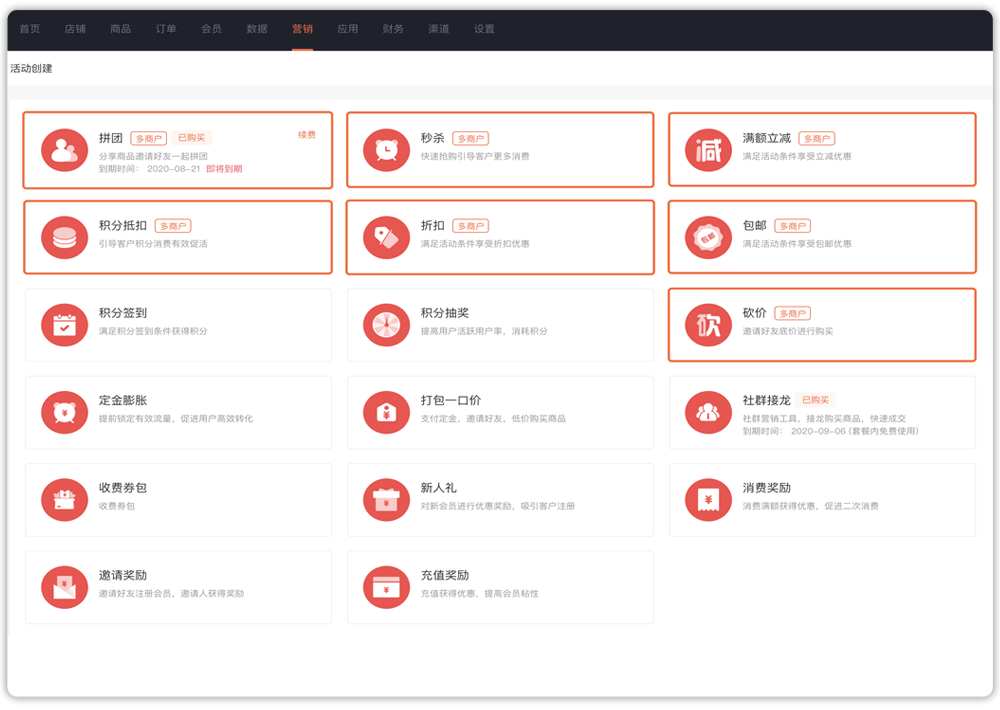Open the 打包一口价 activity title
The width and height of the screenshot is (1000, 710).
(450, 400)
